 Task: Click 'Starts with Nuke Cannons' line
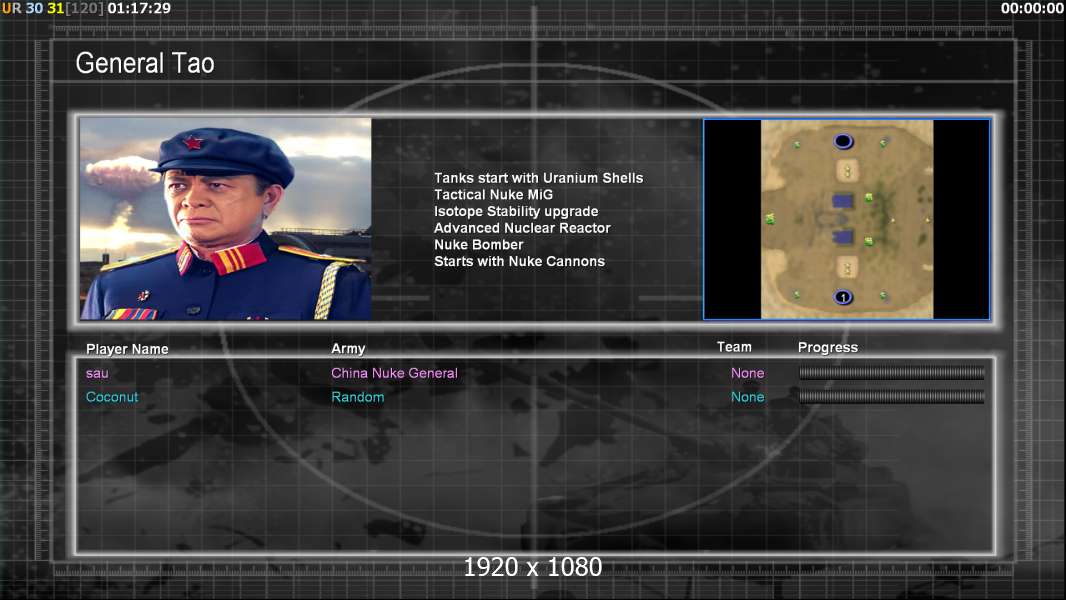click(519, 261)
